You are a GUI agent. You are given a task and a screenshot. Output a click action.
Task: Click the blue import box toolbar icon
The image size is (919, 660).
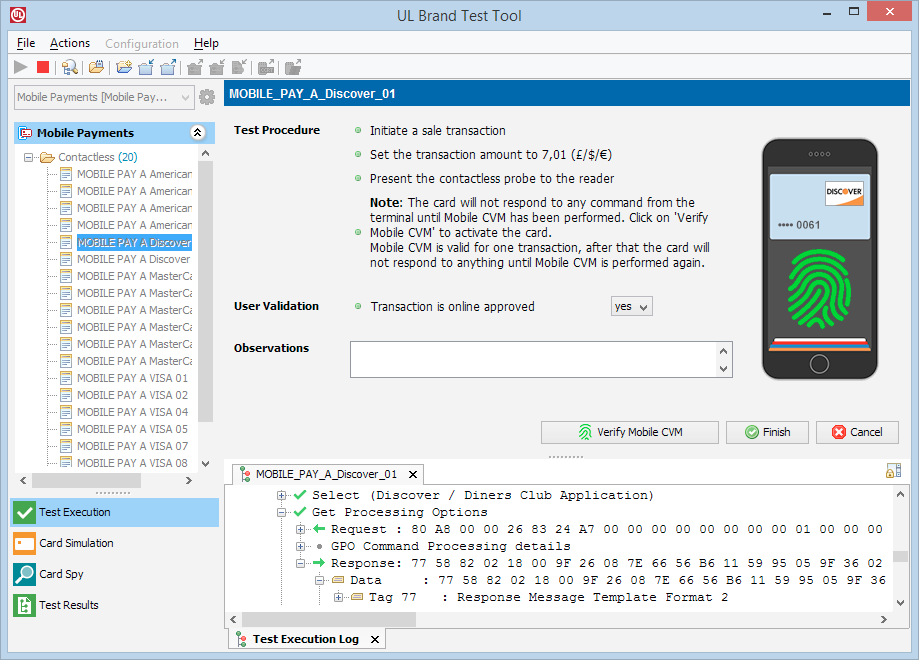146,67
